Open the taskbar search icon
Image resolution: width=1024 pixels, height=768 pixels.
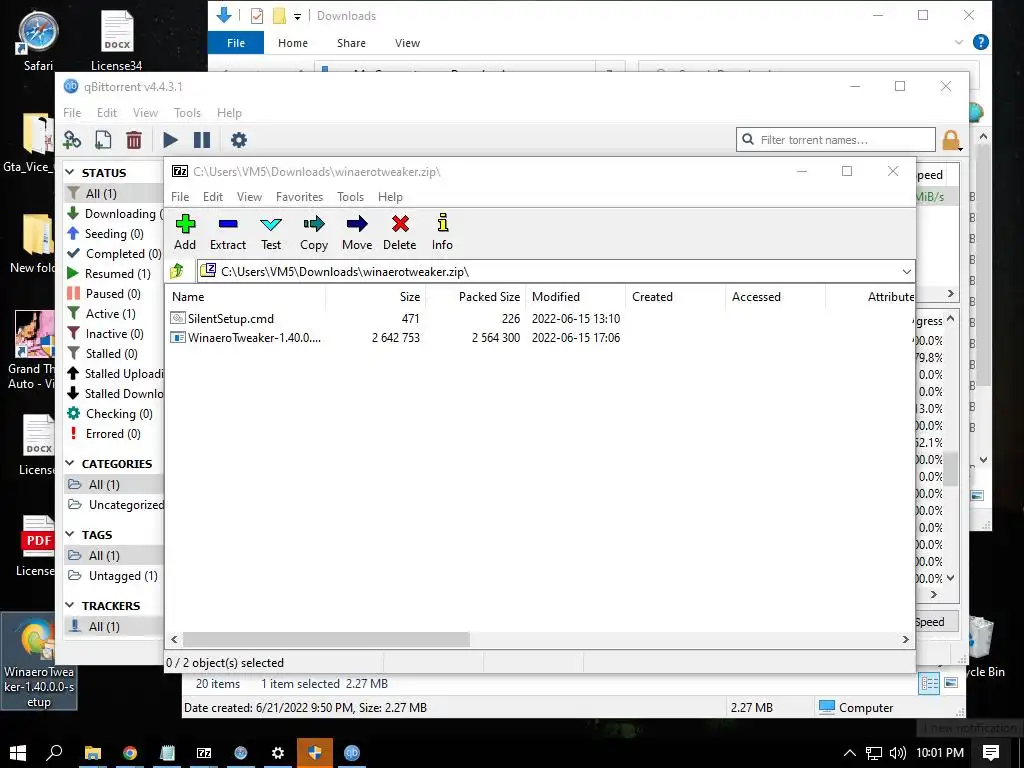(x=54, y=752)
